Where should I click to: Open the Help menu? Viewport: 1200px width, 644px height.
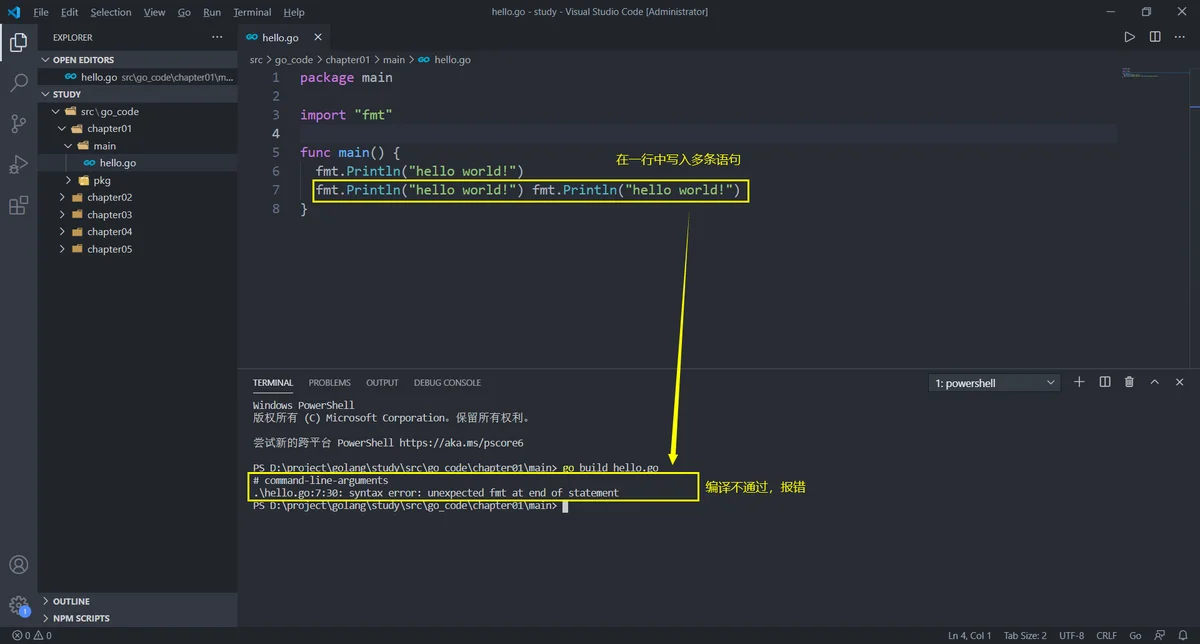(x=294, y=12)
